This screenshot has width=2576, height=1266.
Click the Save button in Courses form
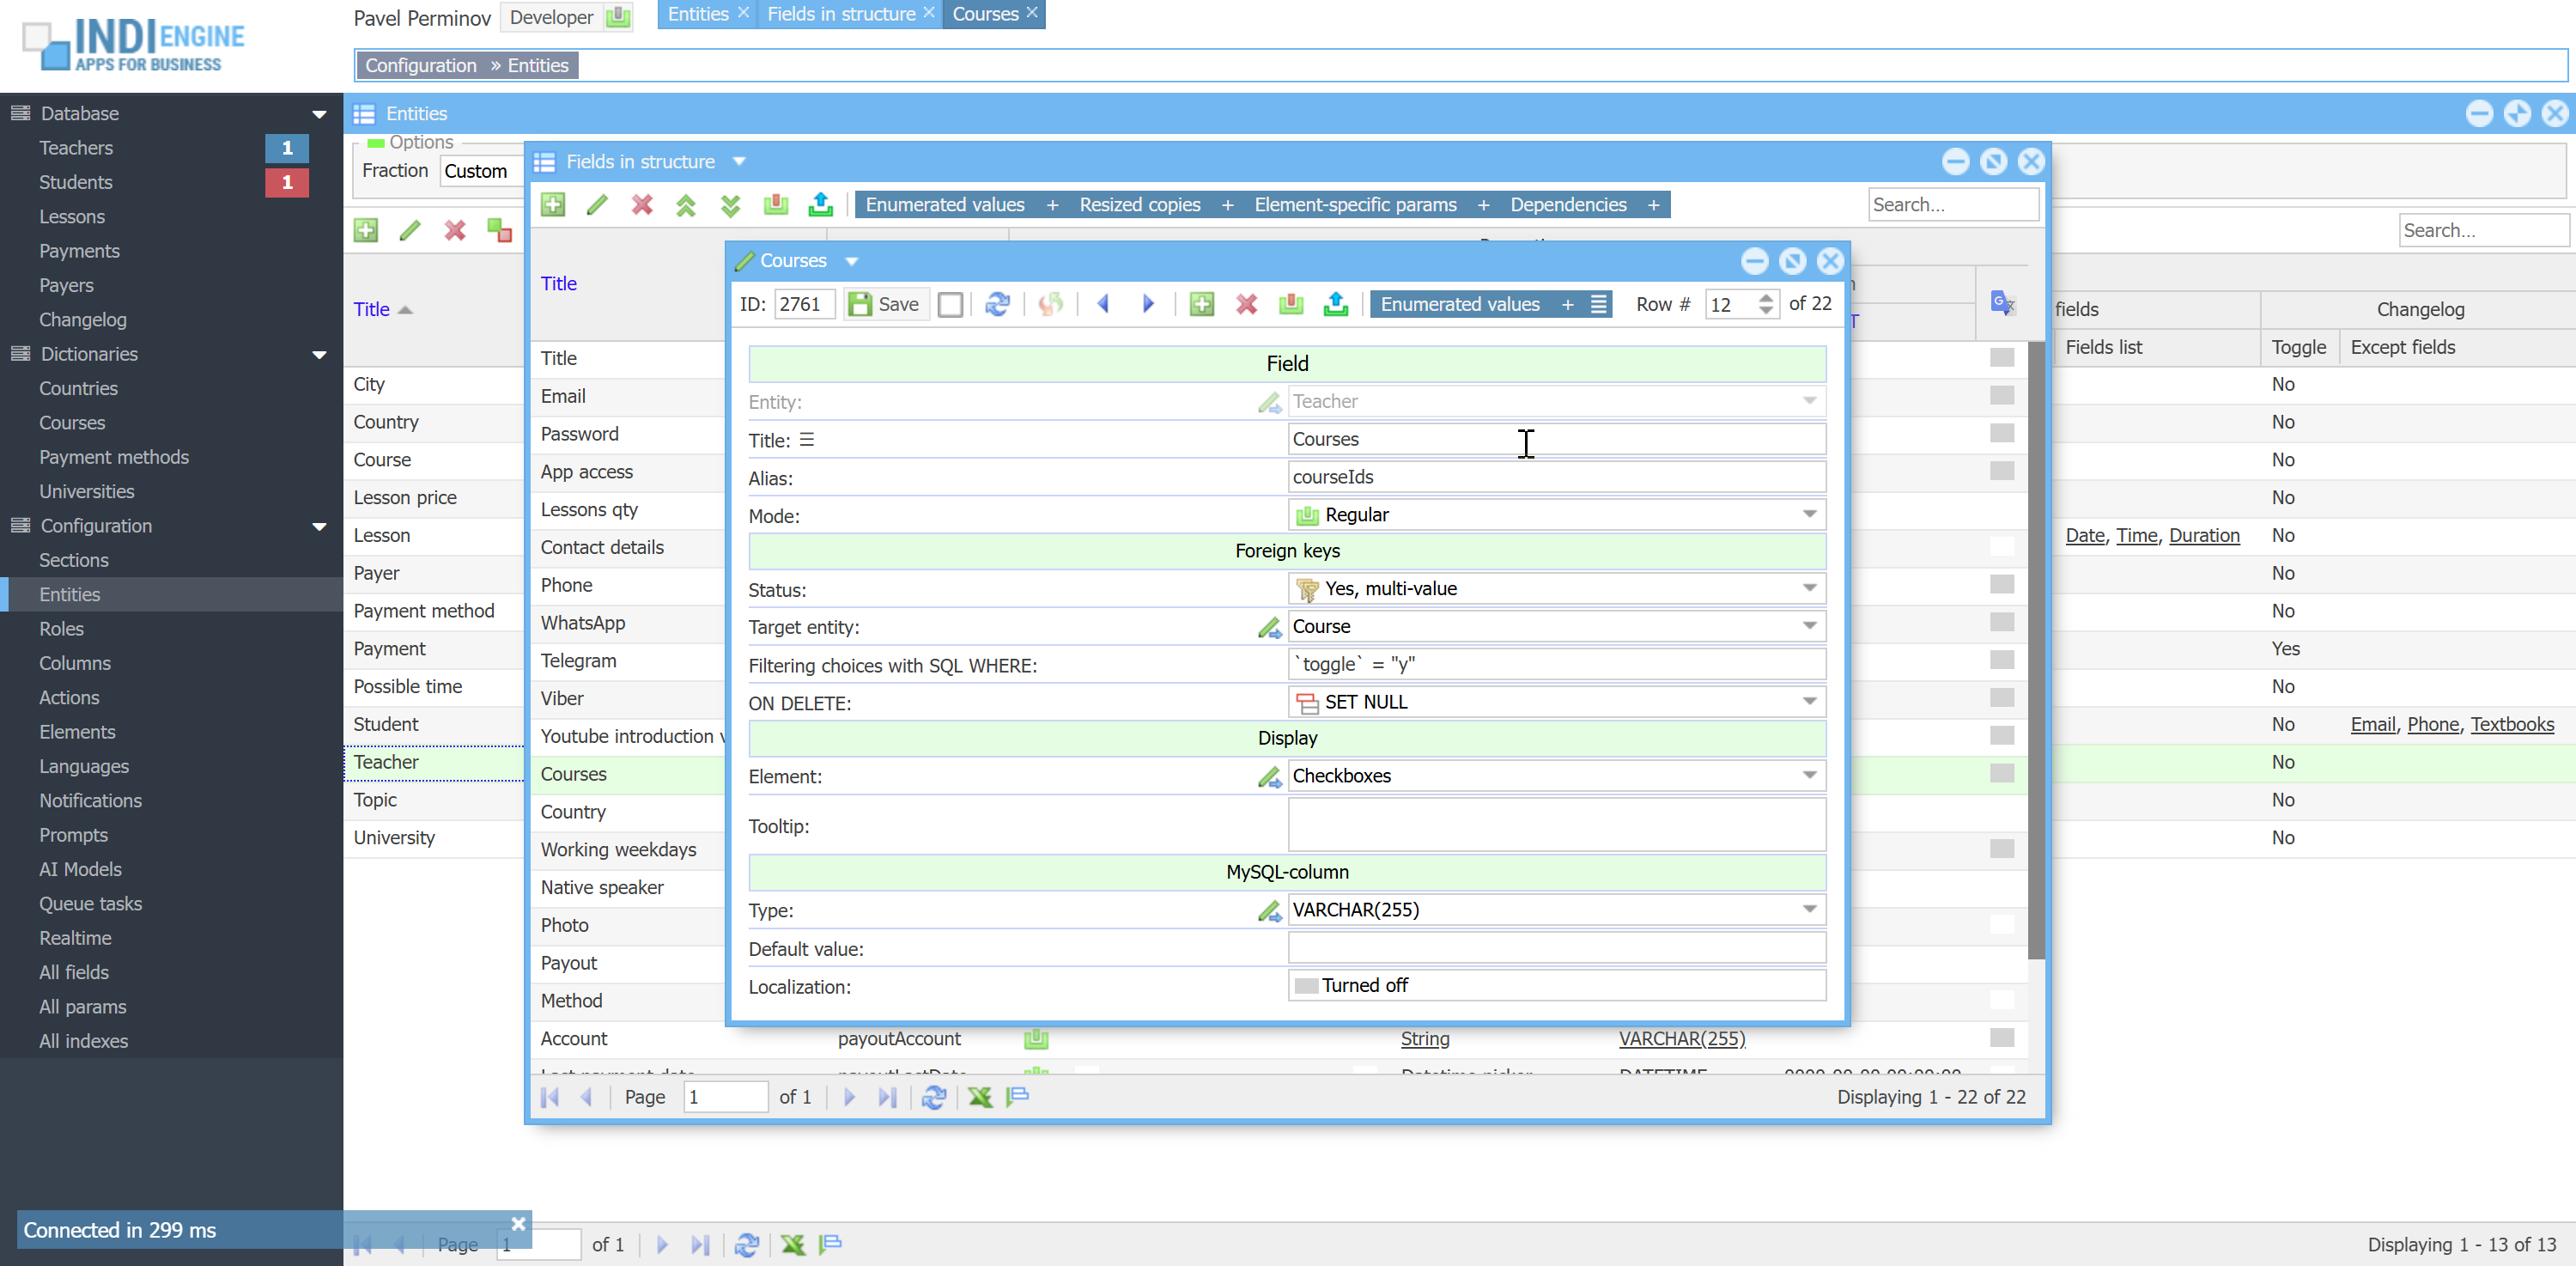[884, 304]
